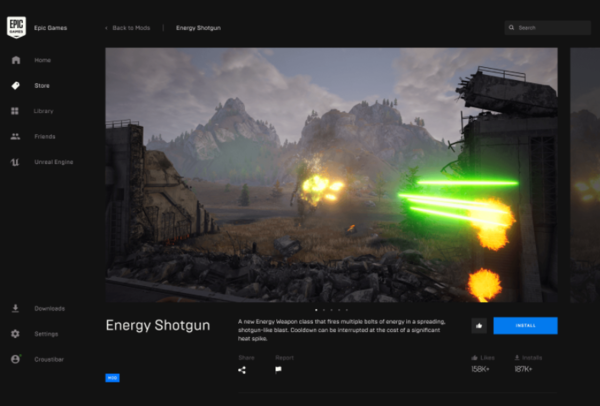Click the back chevron before Back to Mods
The height and width of the screenshot is (406, 600).
[106, 28]
